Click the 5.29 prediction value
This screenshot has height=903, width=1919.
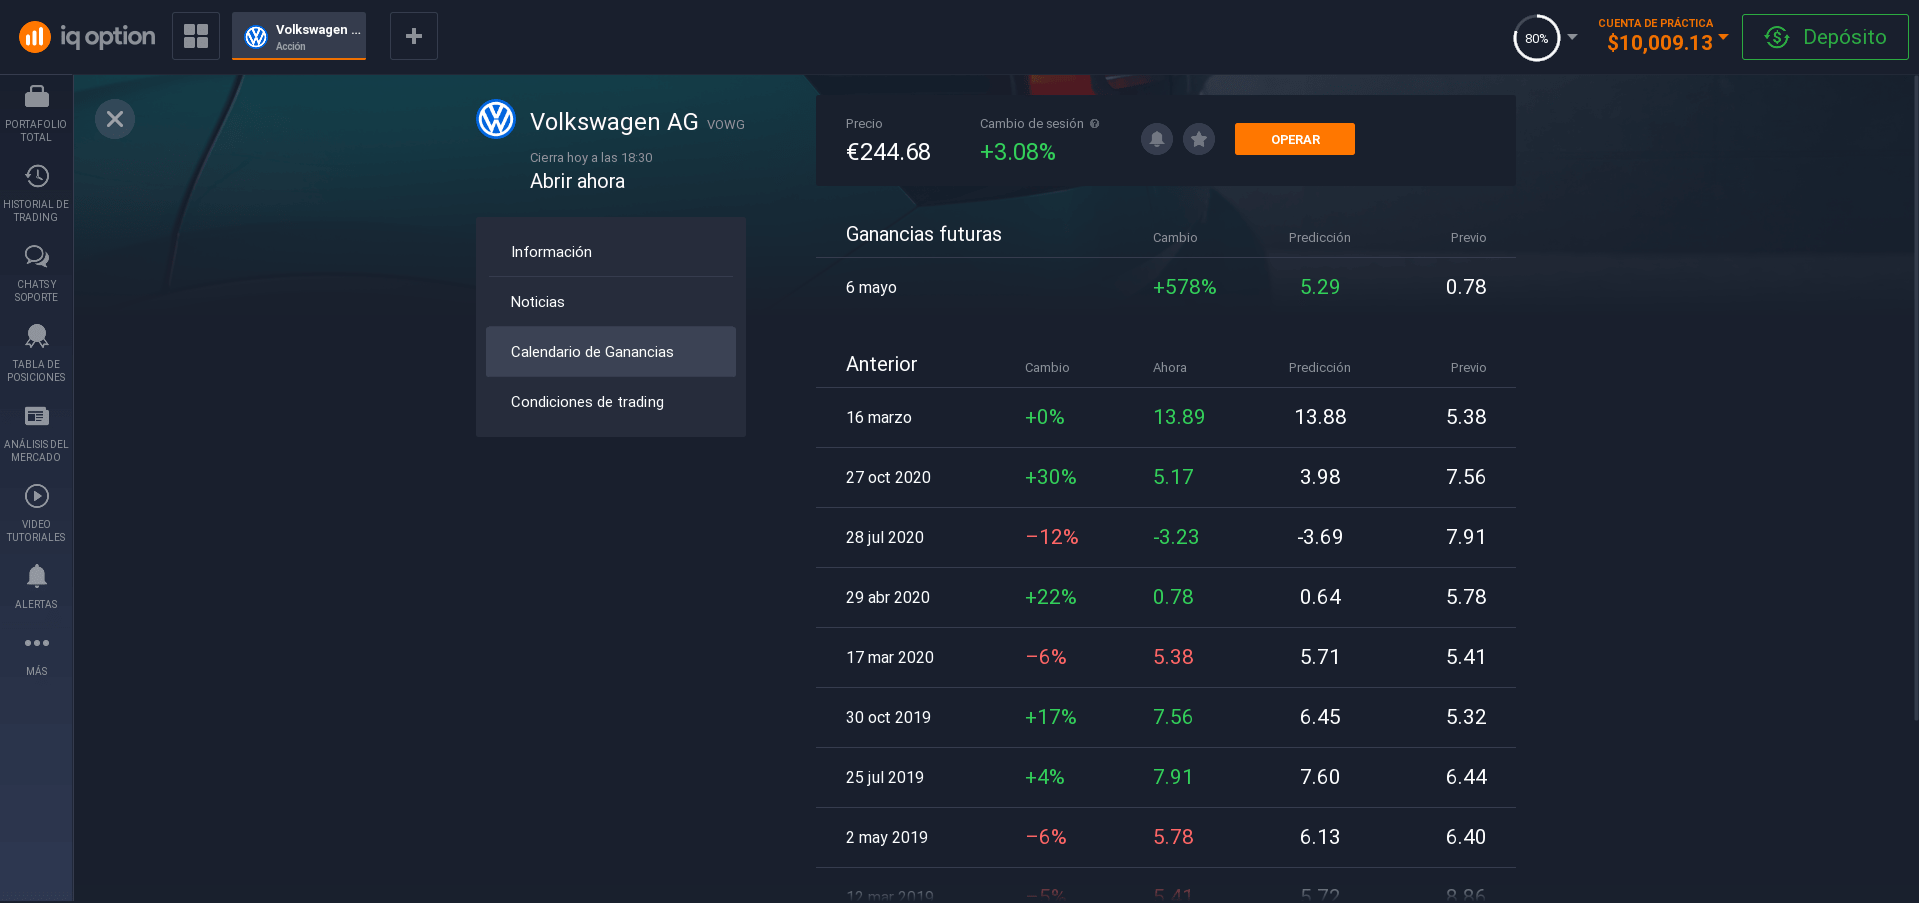click(1320, 287)
